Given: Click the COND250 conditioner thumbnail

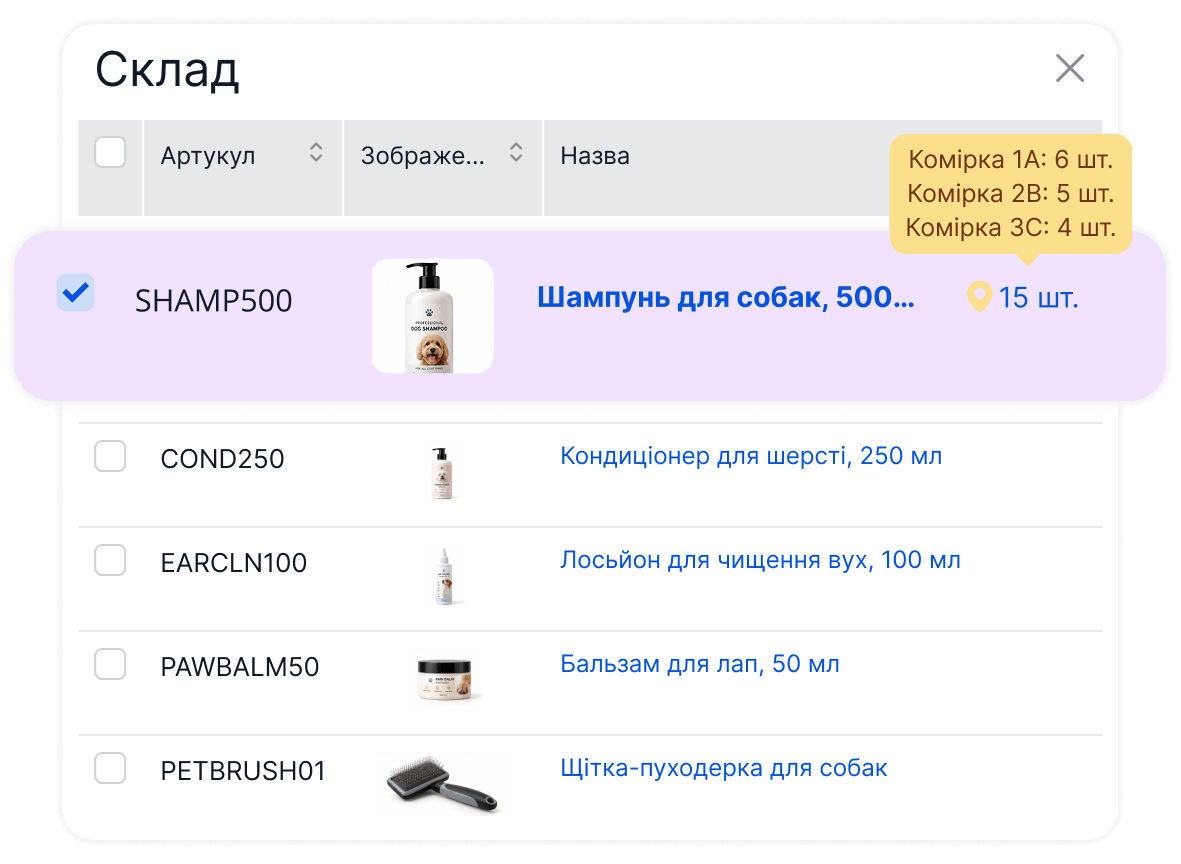Looking at the screenshot, I should (442, 473).
